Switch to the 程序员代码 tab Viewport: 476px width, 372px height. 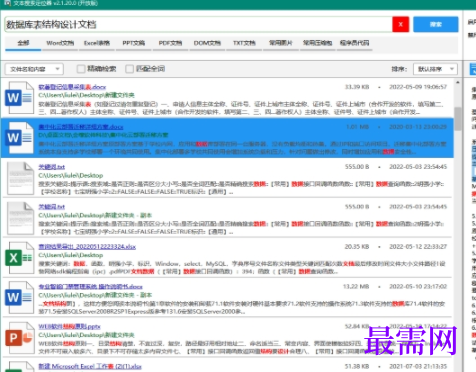pos(354,43)
